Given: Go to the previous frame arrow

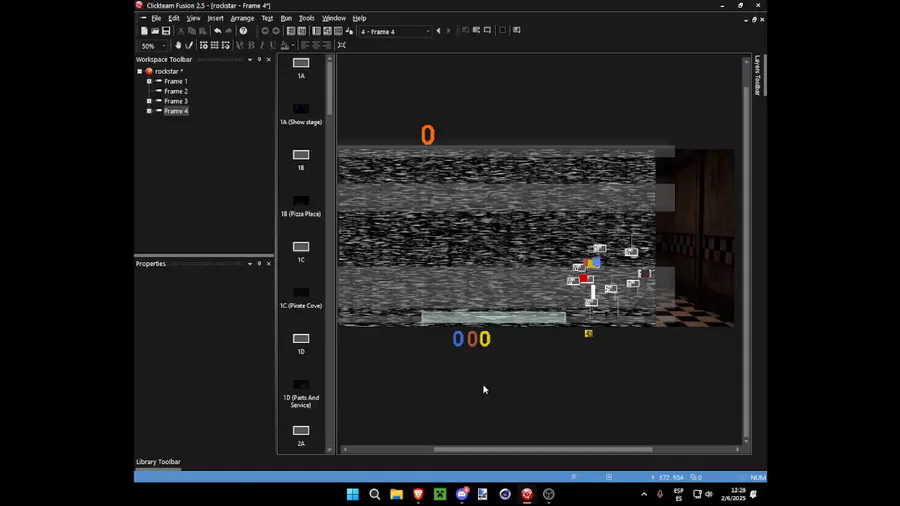Looking at the screenshot, I should (439, 31).
